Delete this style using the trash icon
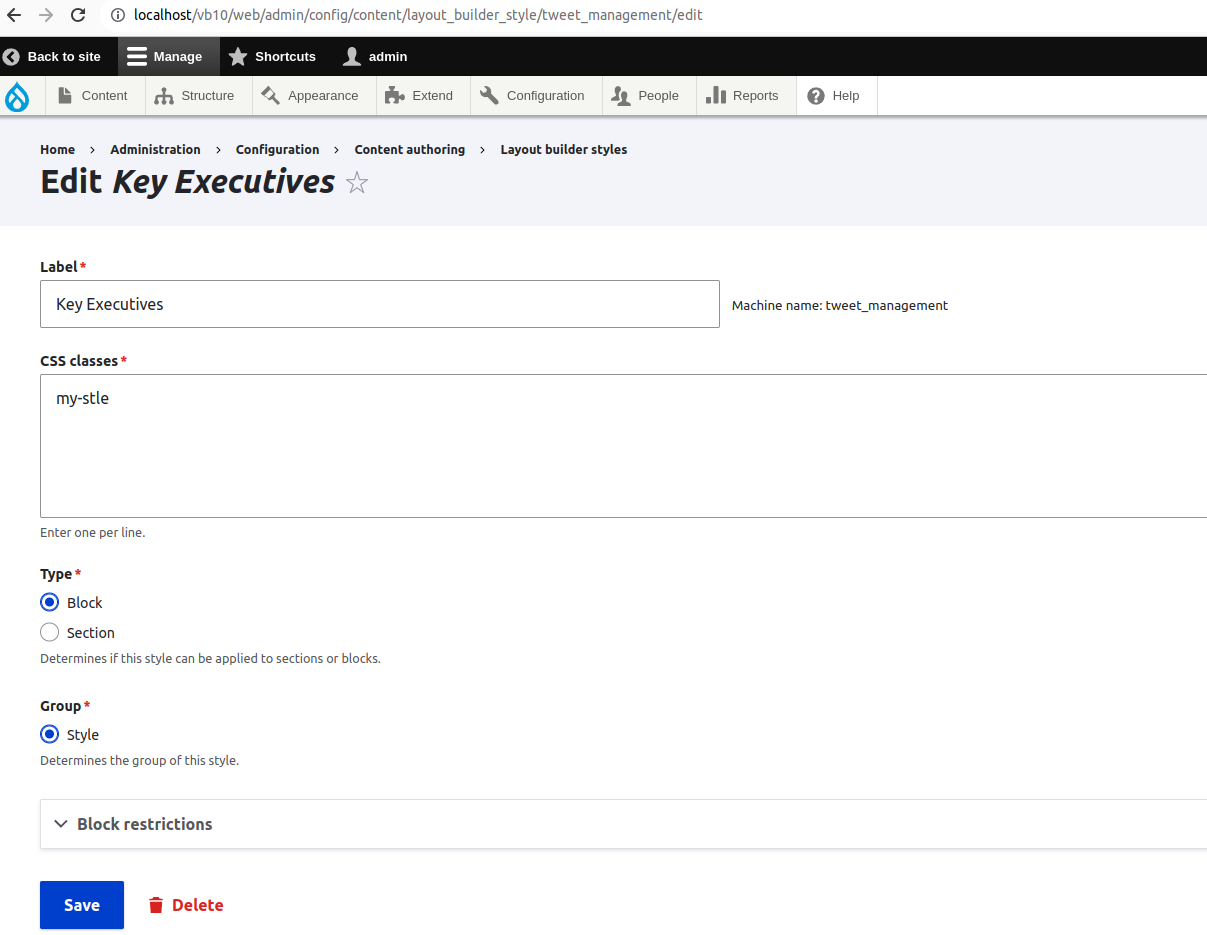Image resolution: width=1207 pixels, height=935 pixels. tap(155, 904)
